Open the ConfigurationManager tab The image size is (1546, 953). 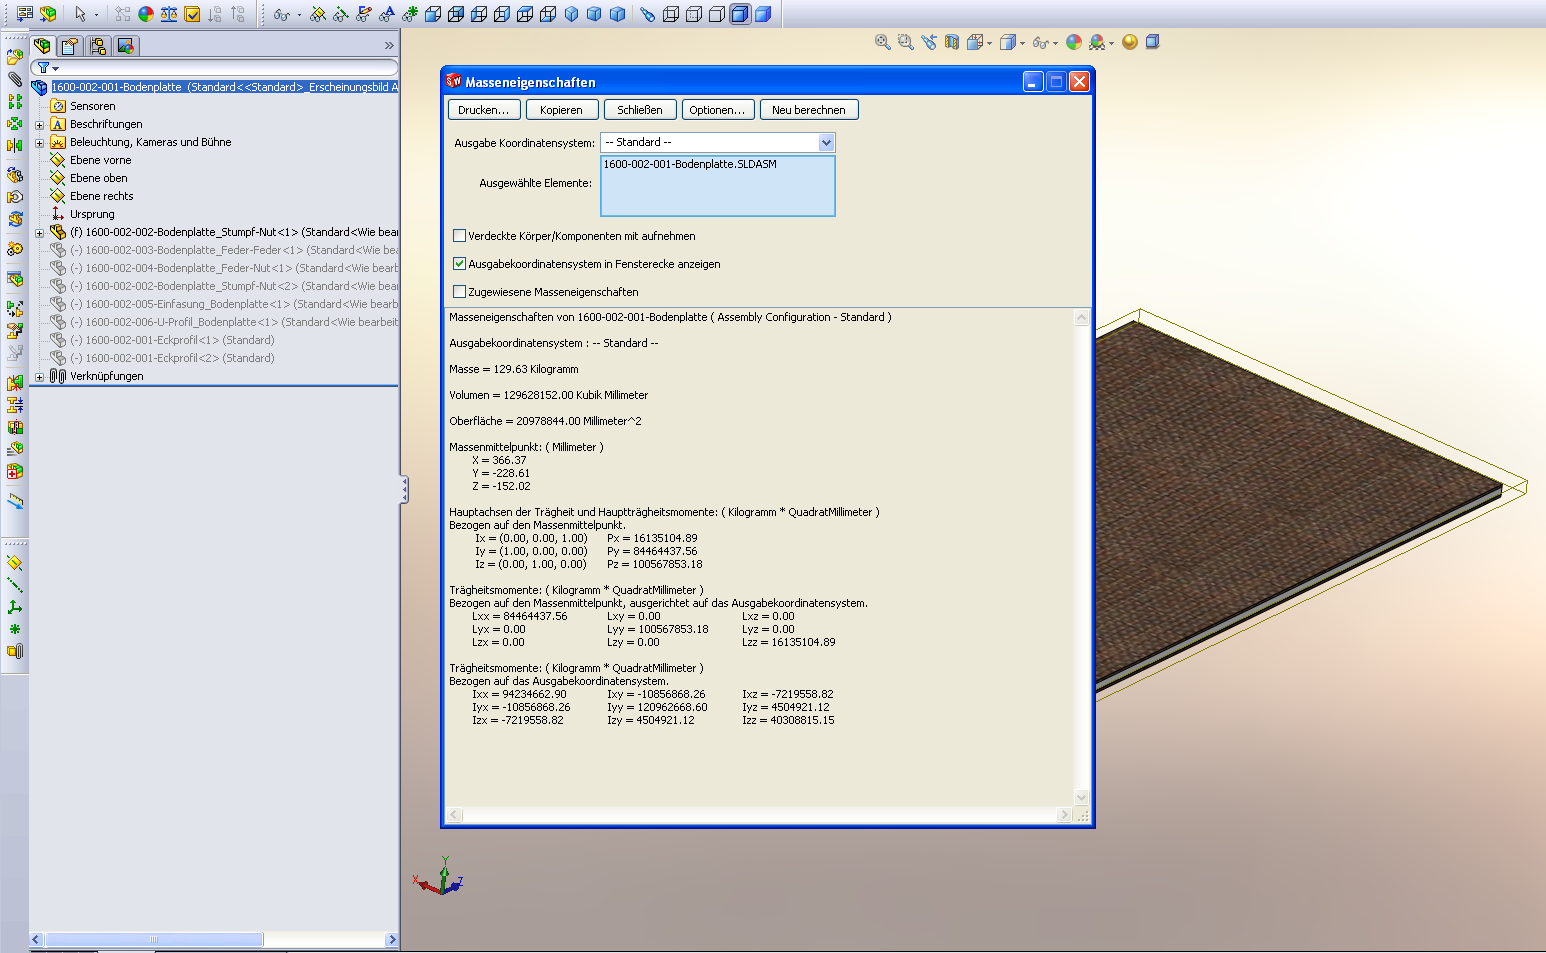click(x=98, y=46)
